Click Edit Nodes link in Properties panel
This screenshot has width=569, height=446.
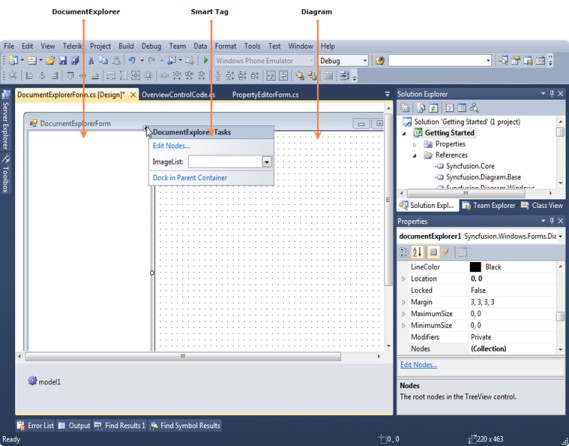coord(418,365)
